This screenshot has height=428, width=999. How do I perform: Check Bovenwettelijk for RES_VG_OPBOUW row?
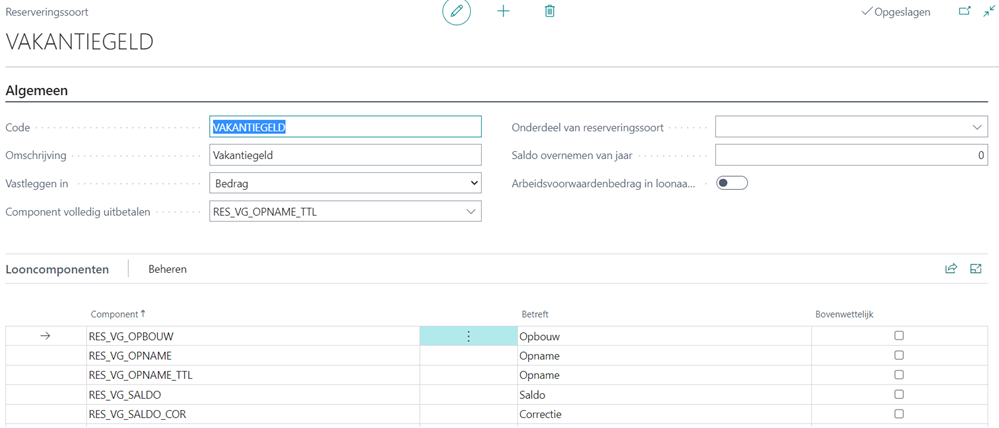(899, 336)
